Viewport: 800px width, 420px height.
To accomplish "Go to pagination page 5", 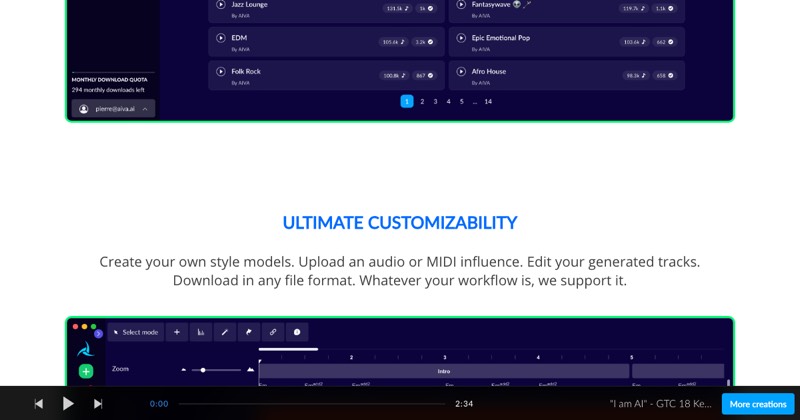I will click(x=462, y=102).
